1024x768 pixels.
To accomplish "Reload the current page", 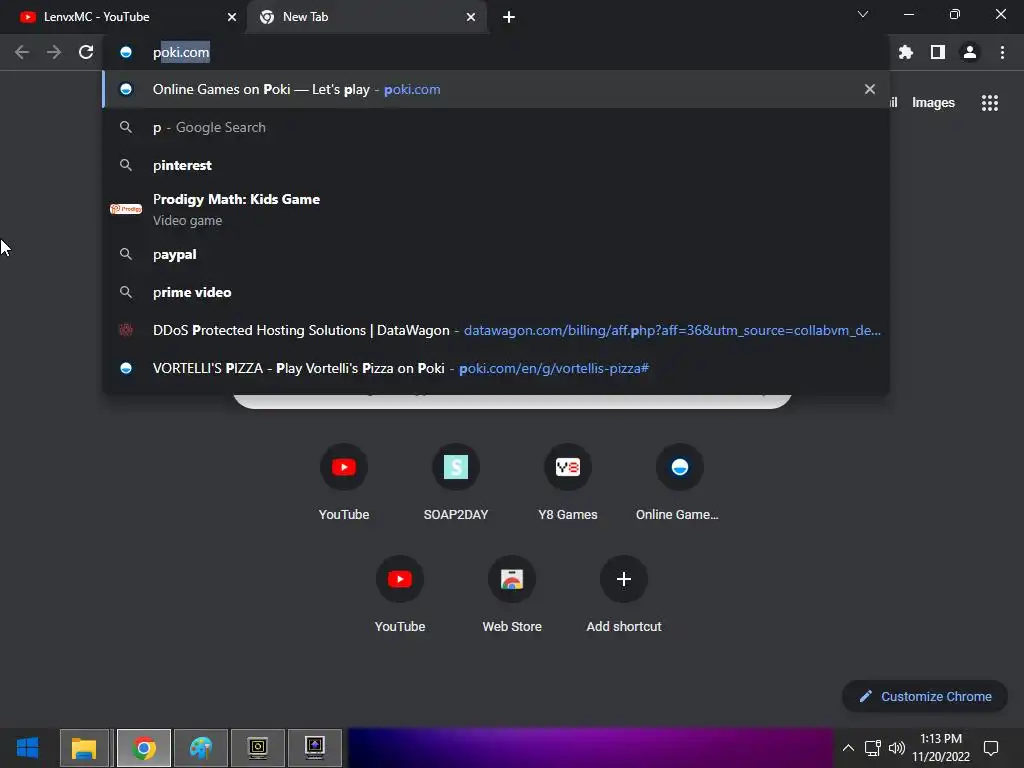I will pyautogui.click(x=86, y=52).
